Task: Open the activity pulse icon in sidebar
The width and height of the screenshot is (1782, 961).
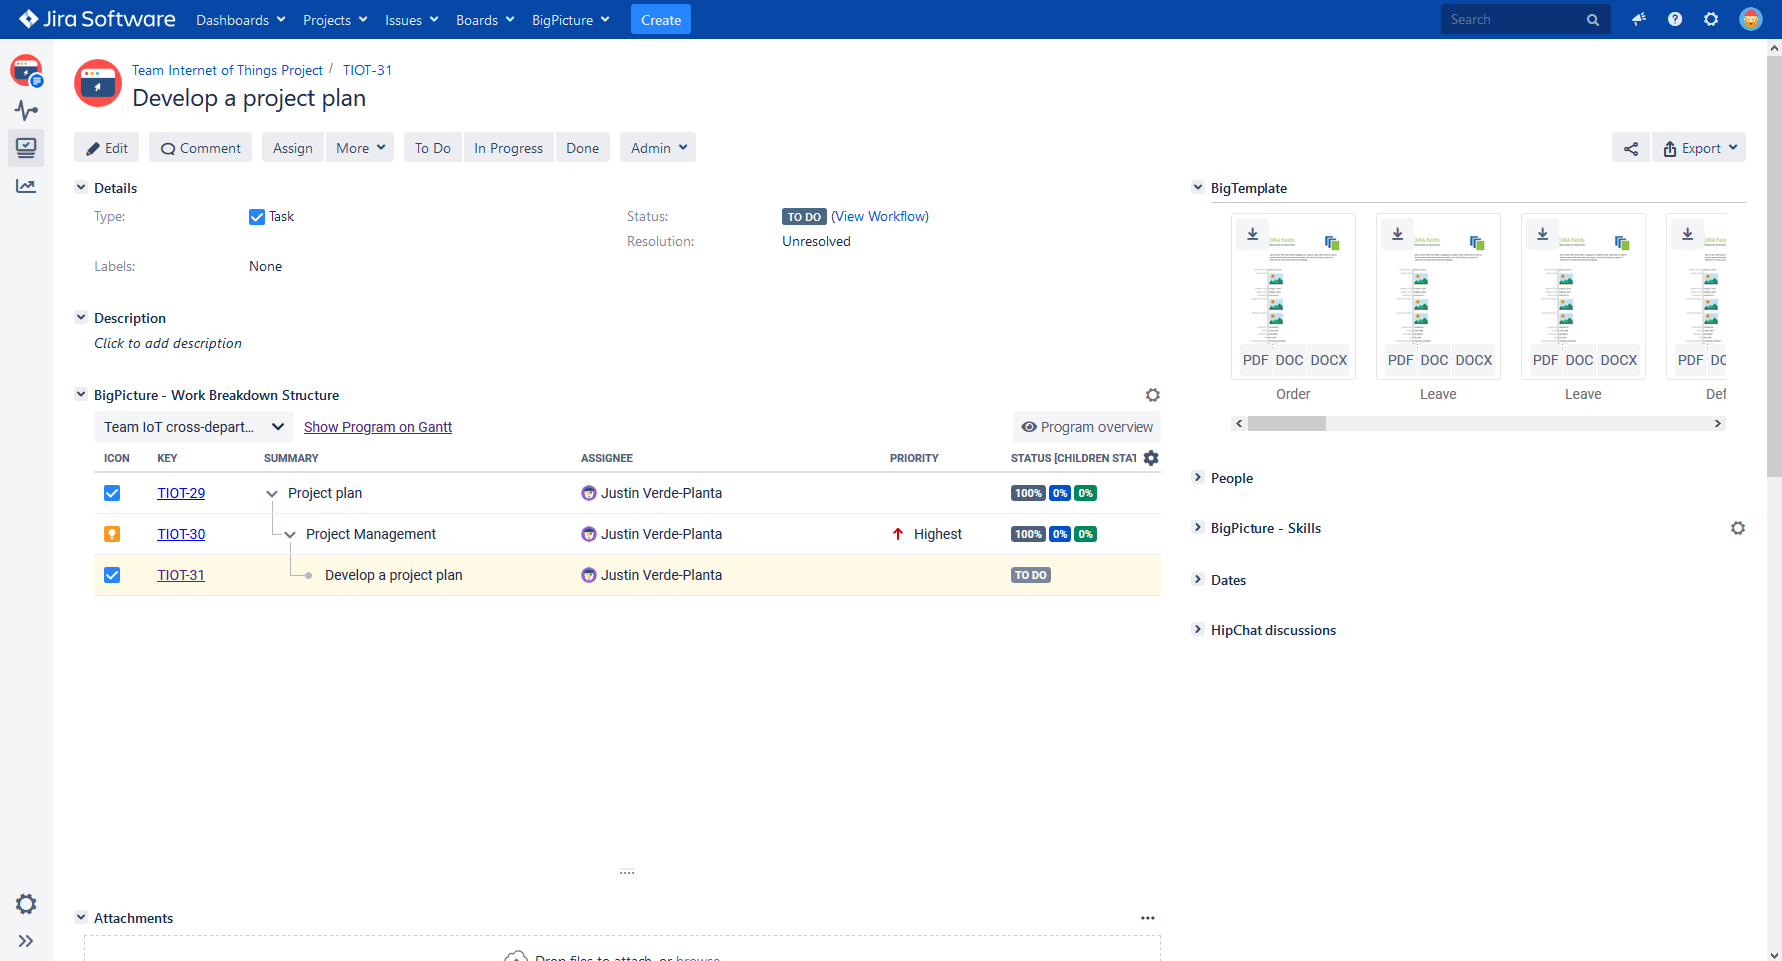Action: [x=26, y=110]
